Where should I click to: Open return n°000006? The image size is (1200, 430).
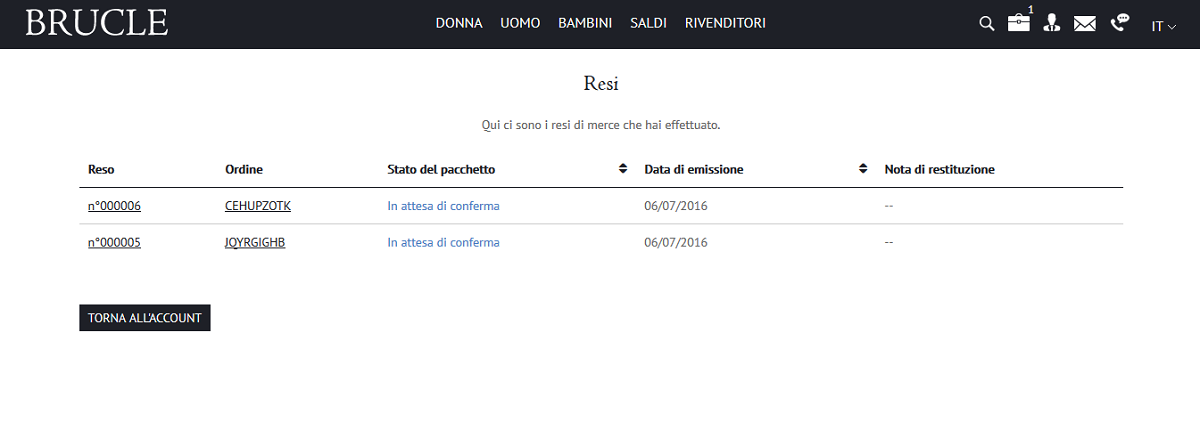(x=114, y=206)
